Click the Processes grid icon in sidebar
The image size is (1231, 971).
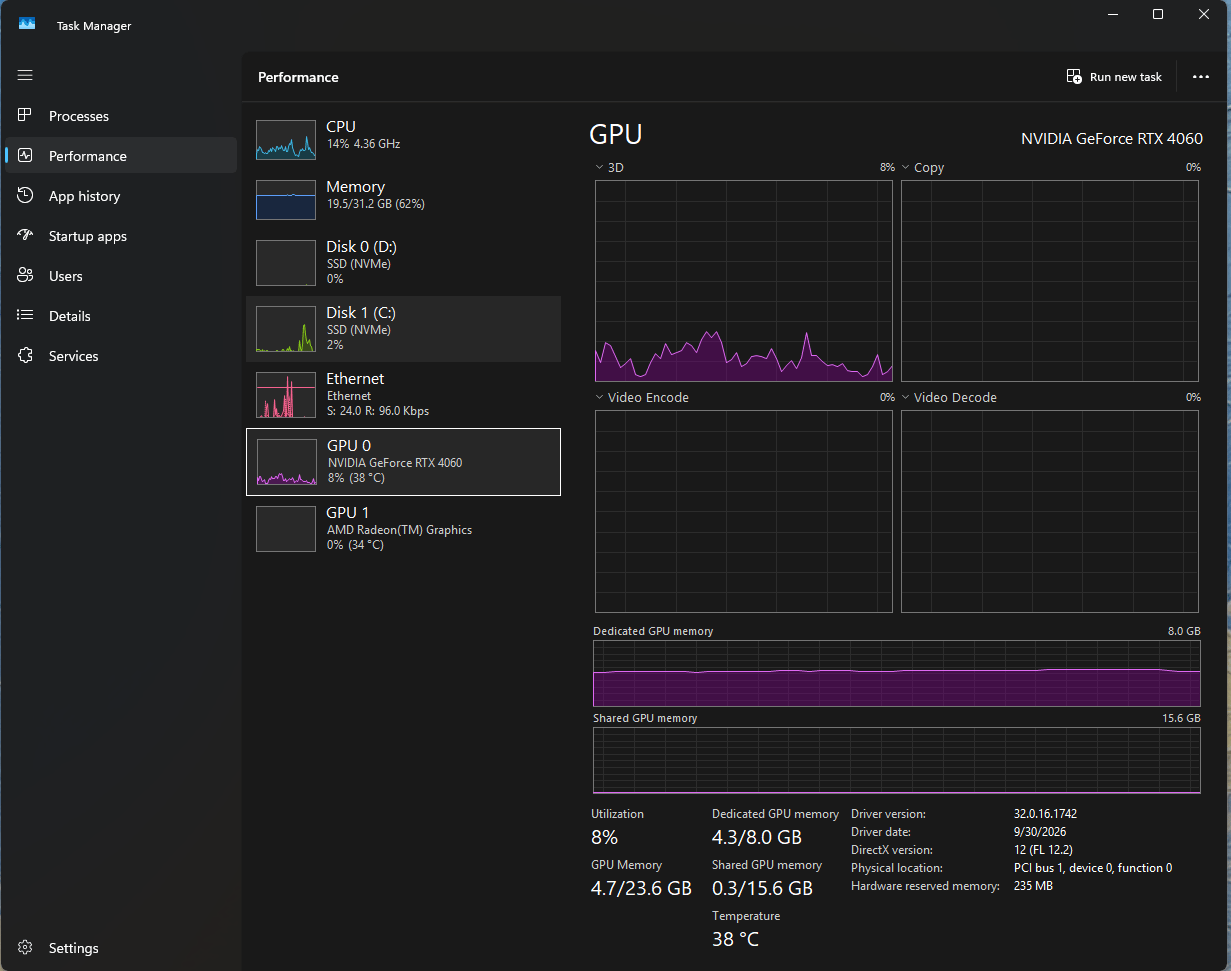[26, 116]
